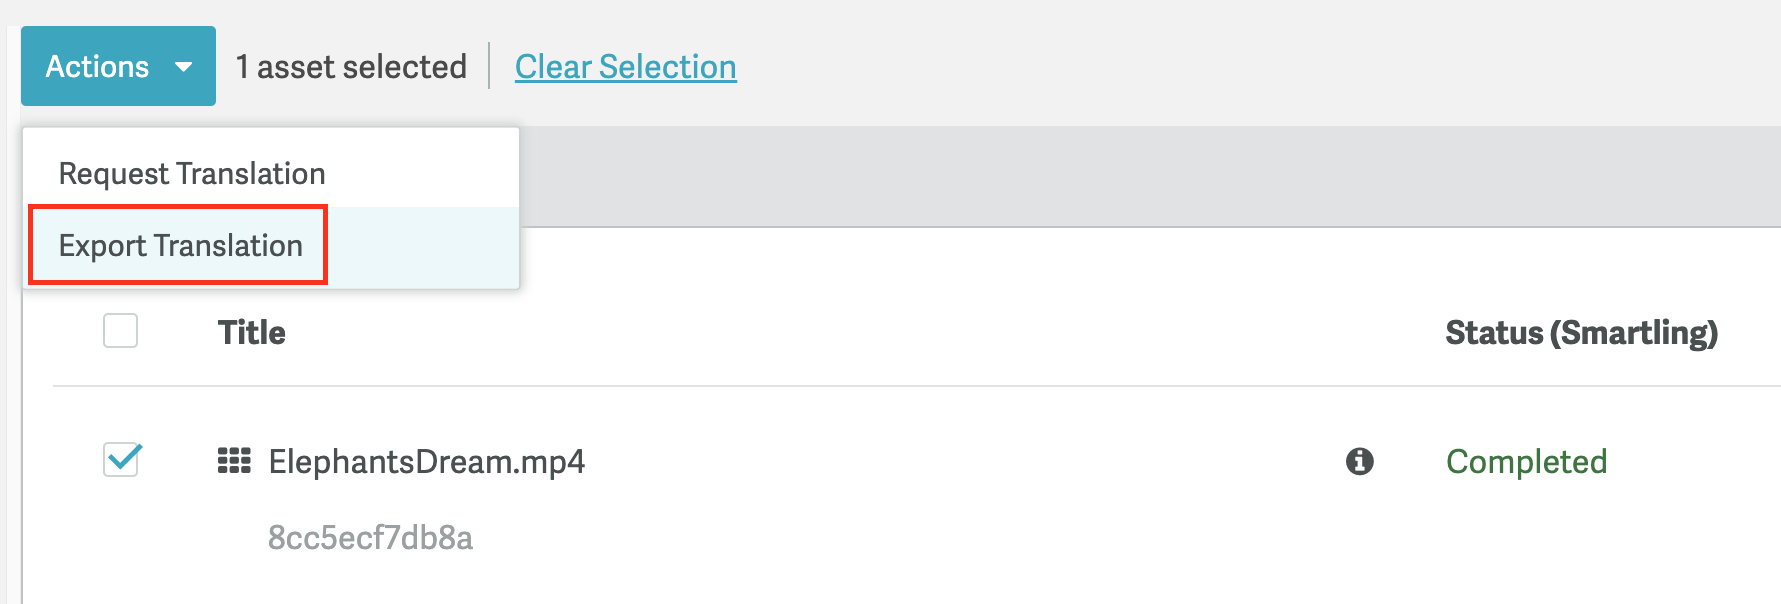This screenshot has height=604, width=1781.
Task: Click the Clear Selection link
Action: [x=626, y=67]
